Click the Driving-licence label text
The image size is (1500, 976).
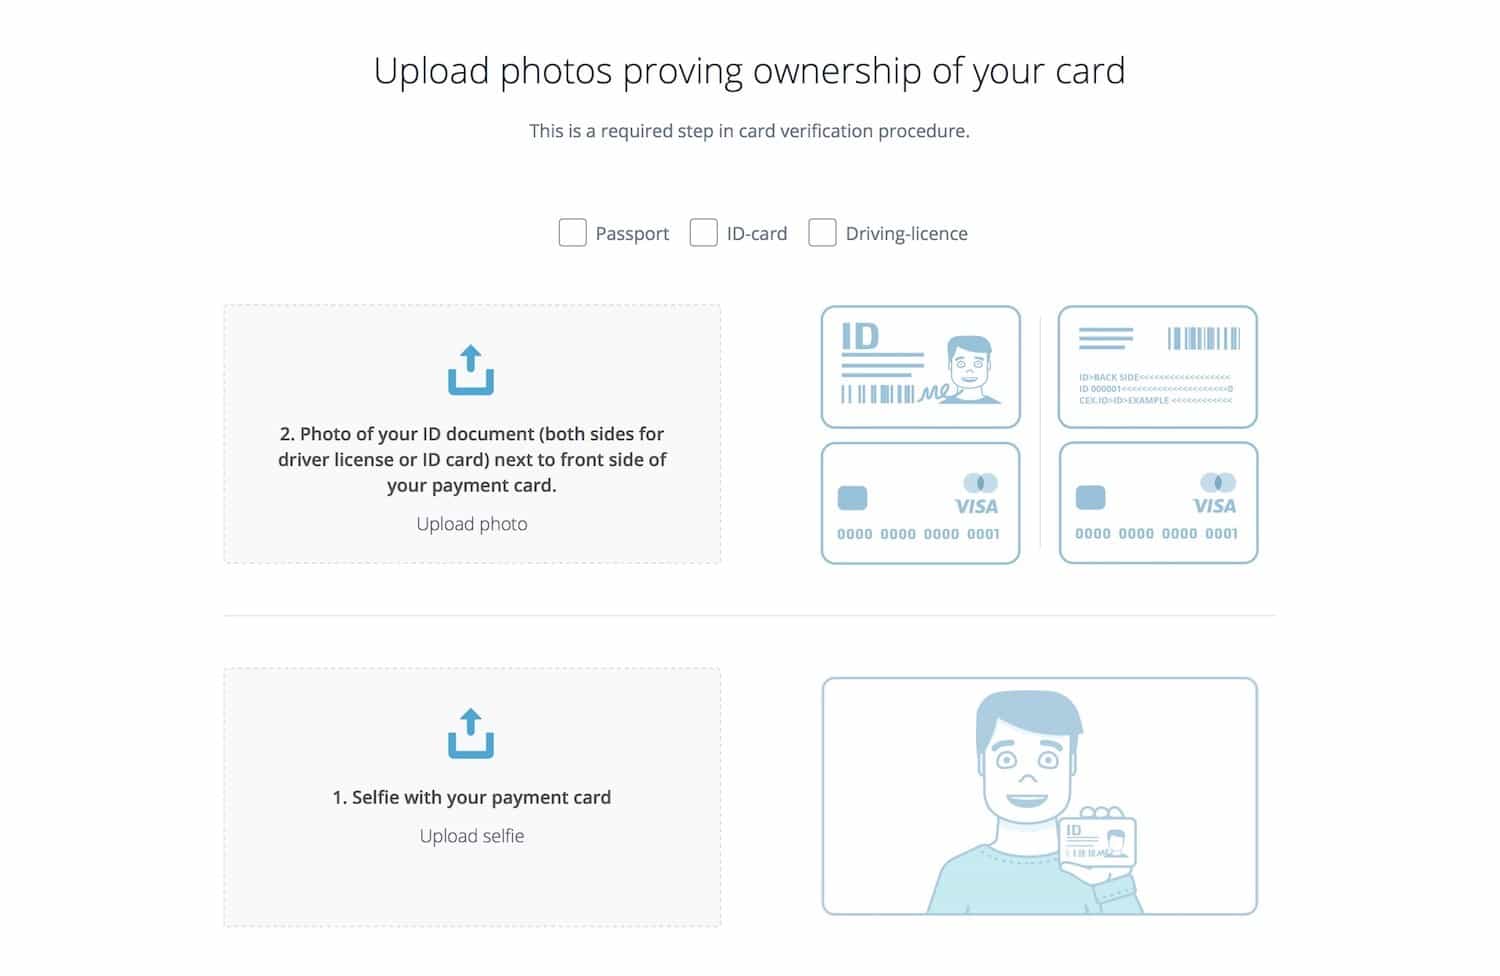907,234
